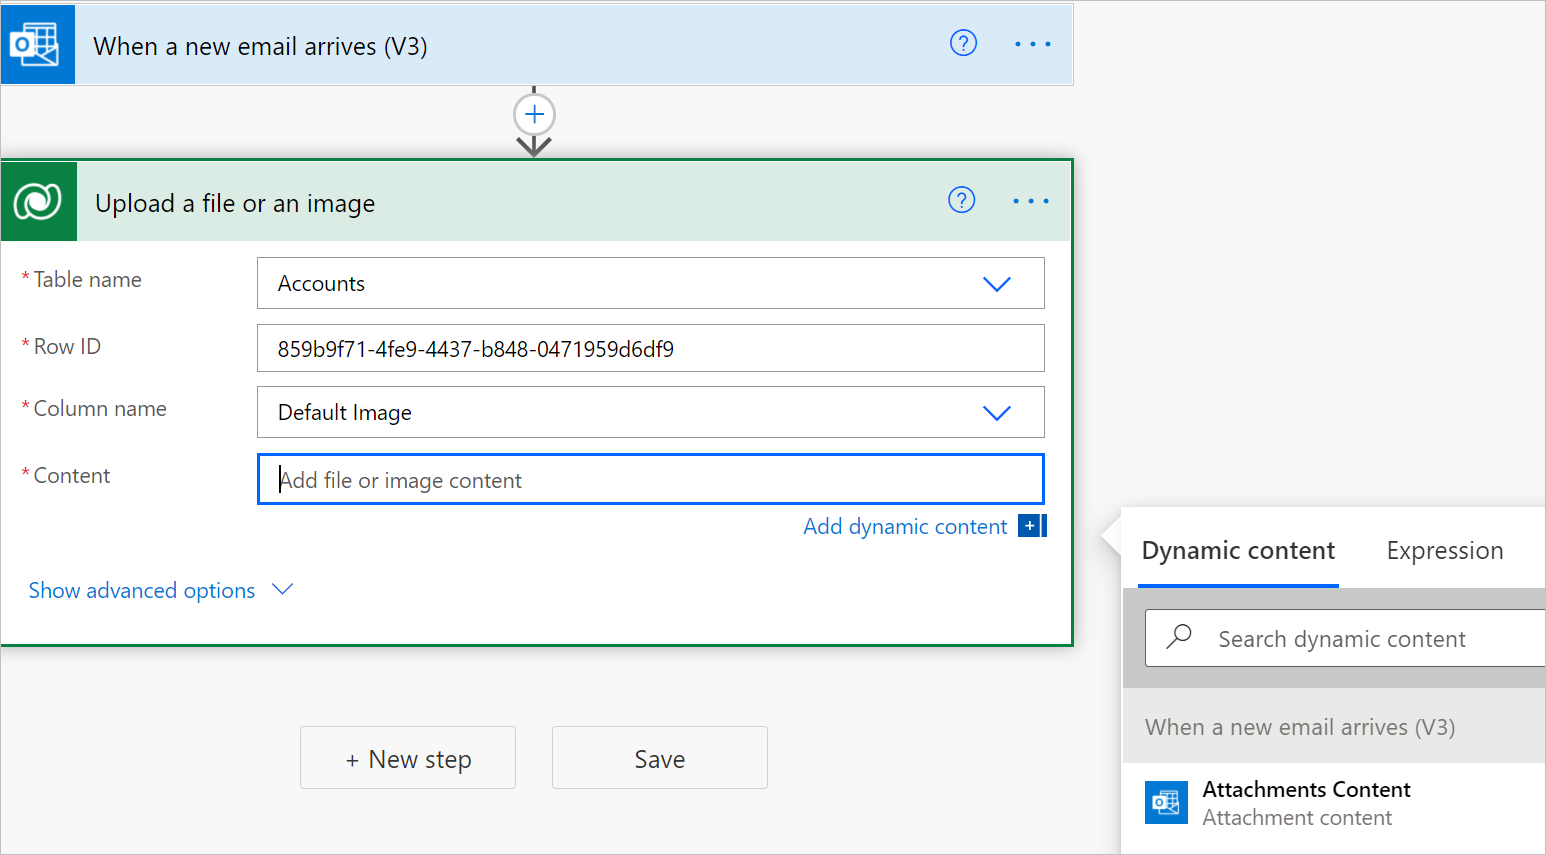
Task: Click the Add dynamic content link
Action: (x=904, y=525)
